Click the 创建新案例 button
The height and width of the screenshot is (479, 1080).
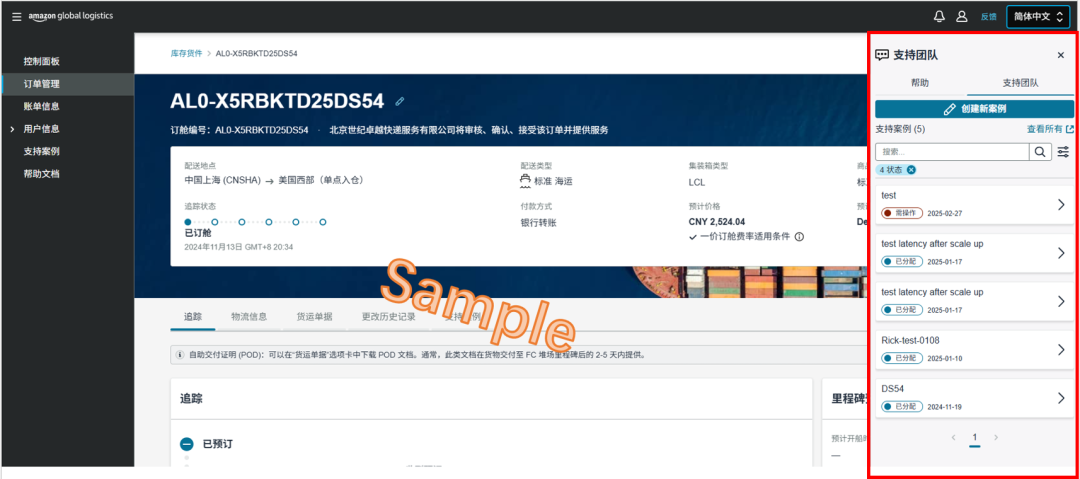point(975,109)
